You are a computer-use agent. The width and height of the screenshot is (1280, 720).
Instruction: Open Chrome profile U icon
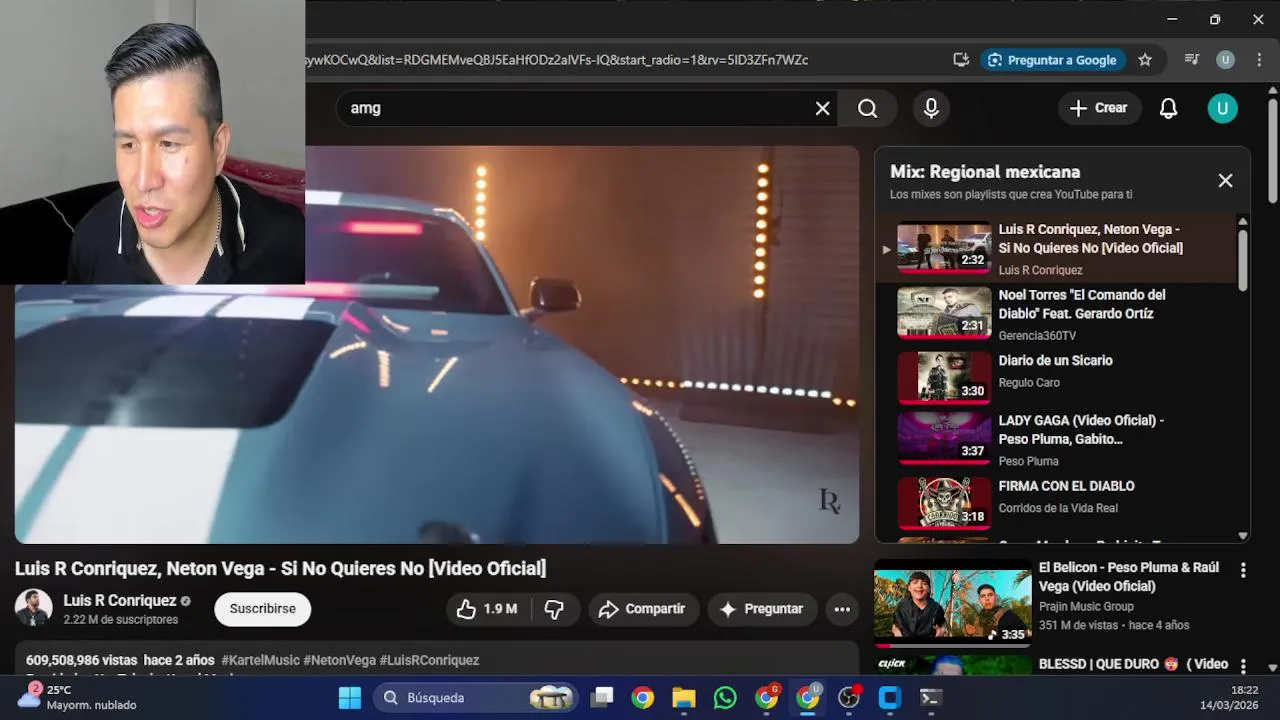click(1225, 60)
